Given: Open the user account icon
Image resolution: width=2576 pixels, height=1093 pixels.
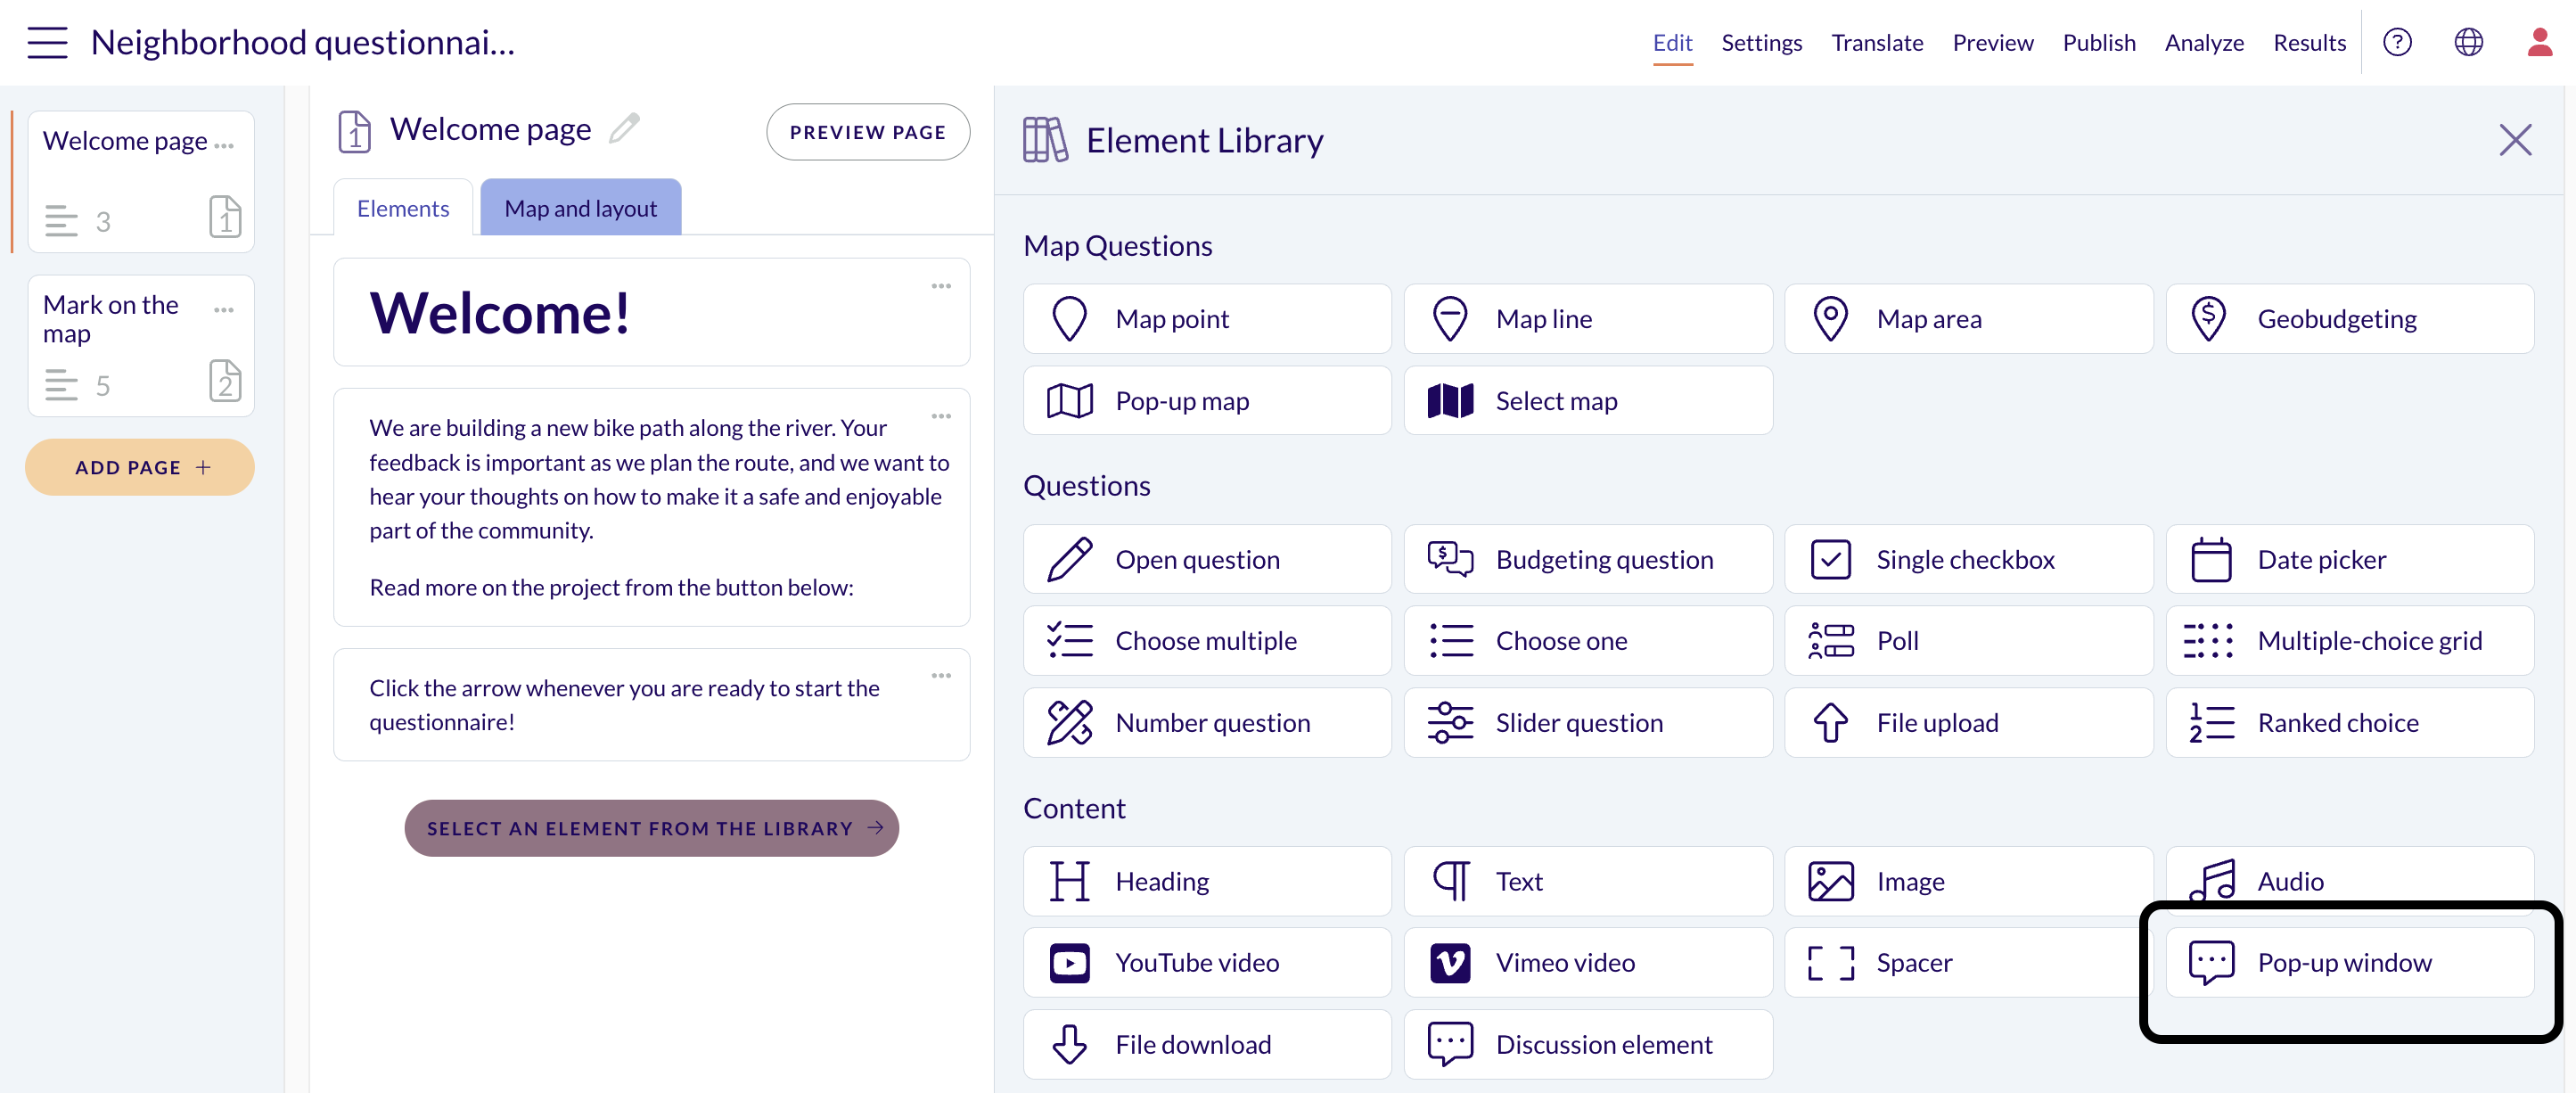Looking at the screenshot, I should point(2540,42).
